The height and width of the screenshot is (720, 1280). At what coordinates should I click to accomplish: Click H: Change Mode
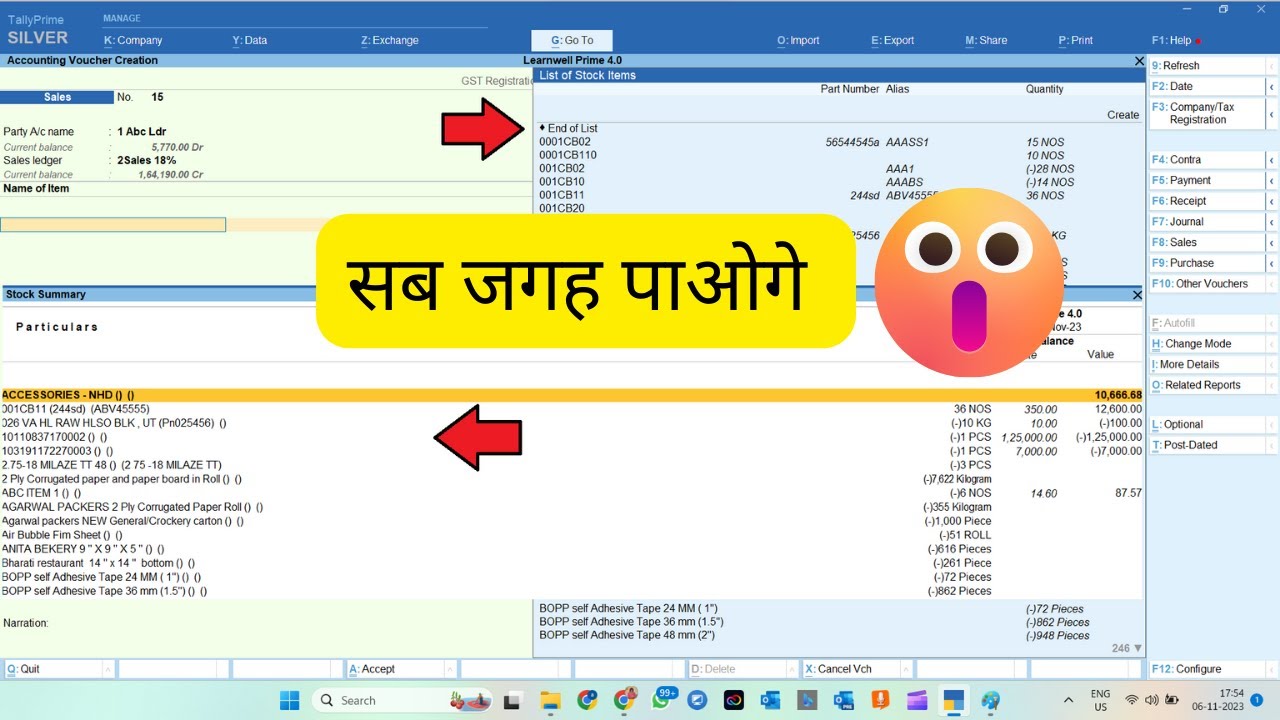click(1207, 344)
